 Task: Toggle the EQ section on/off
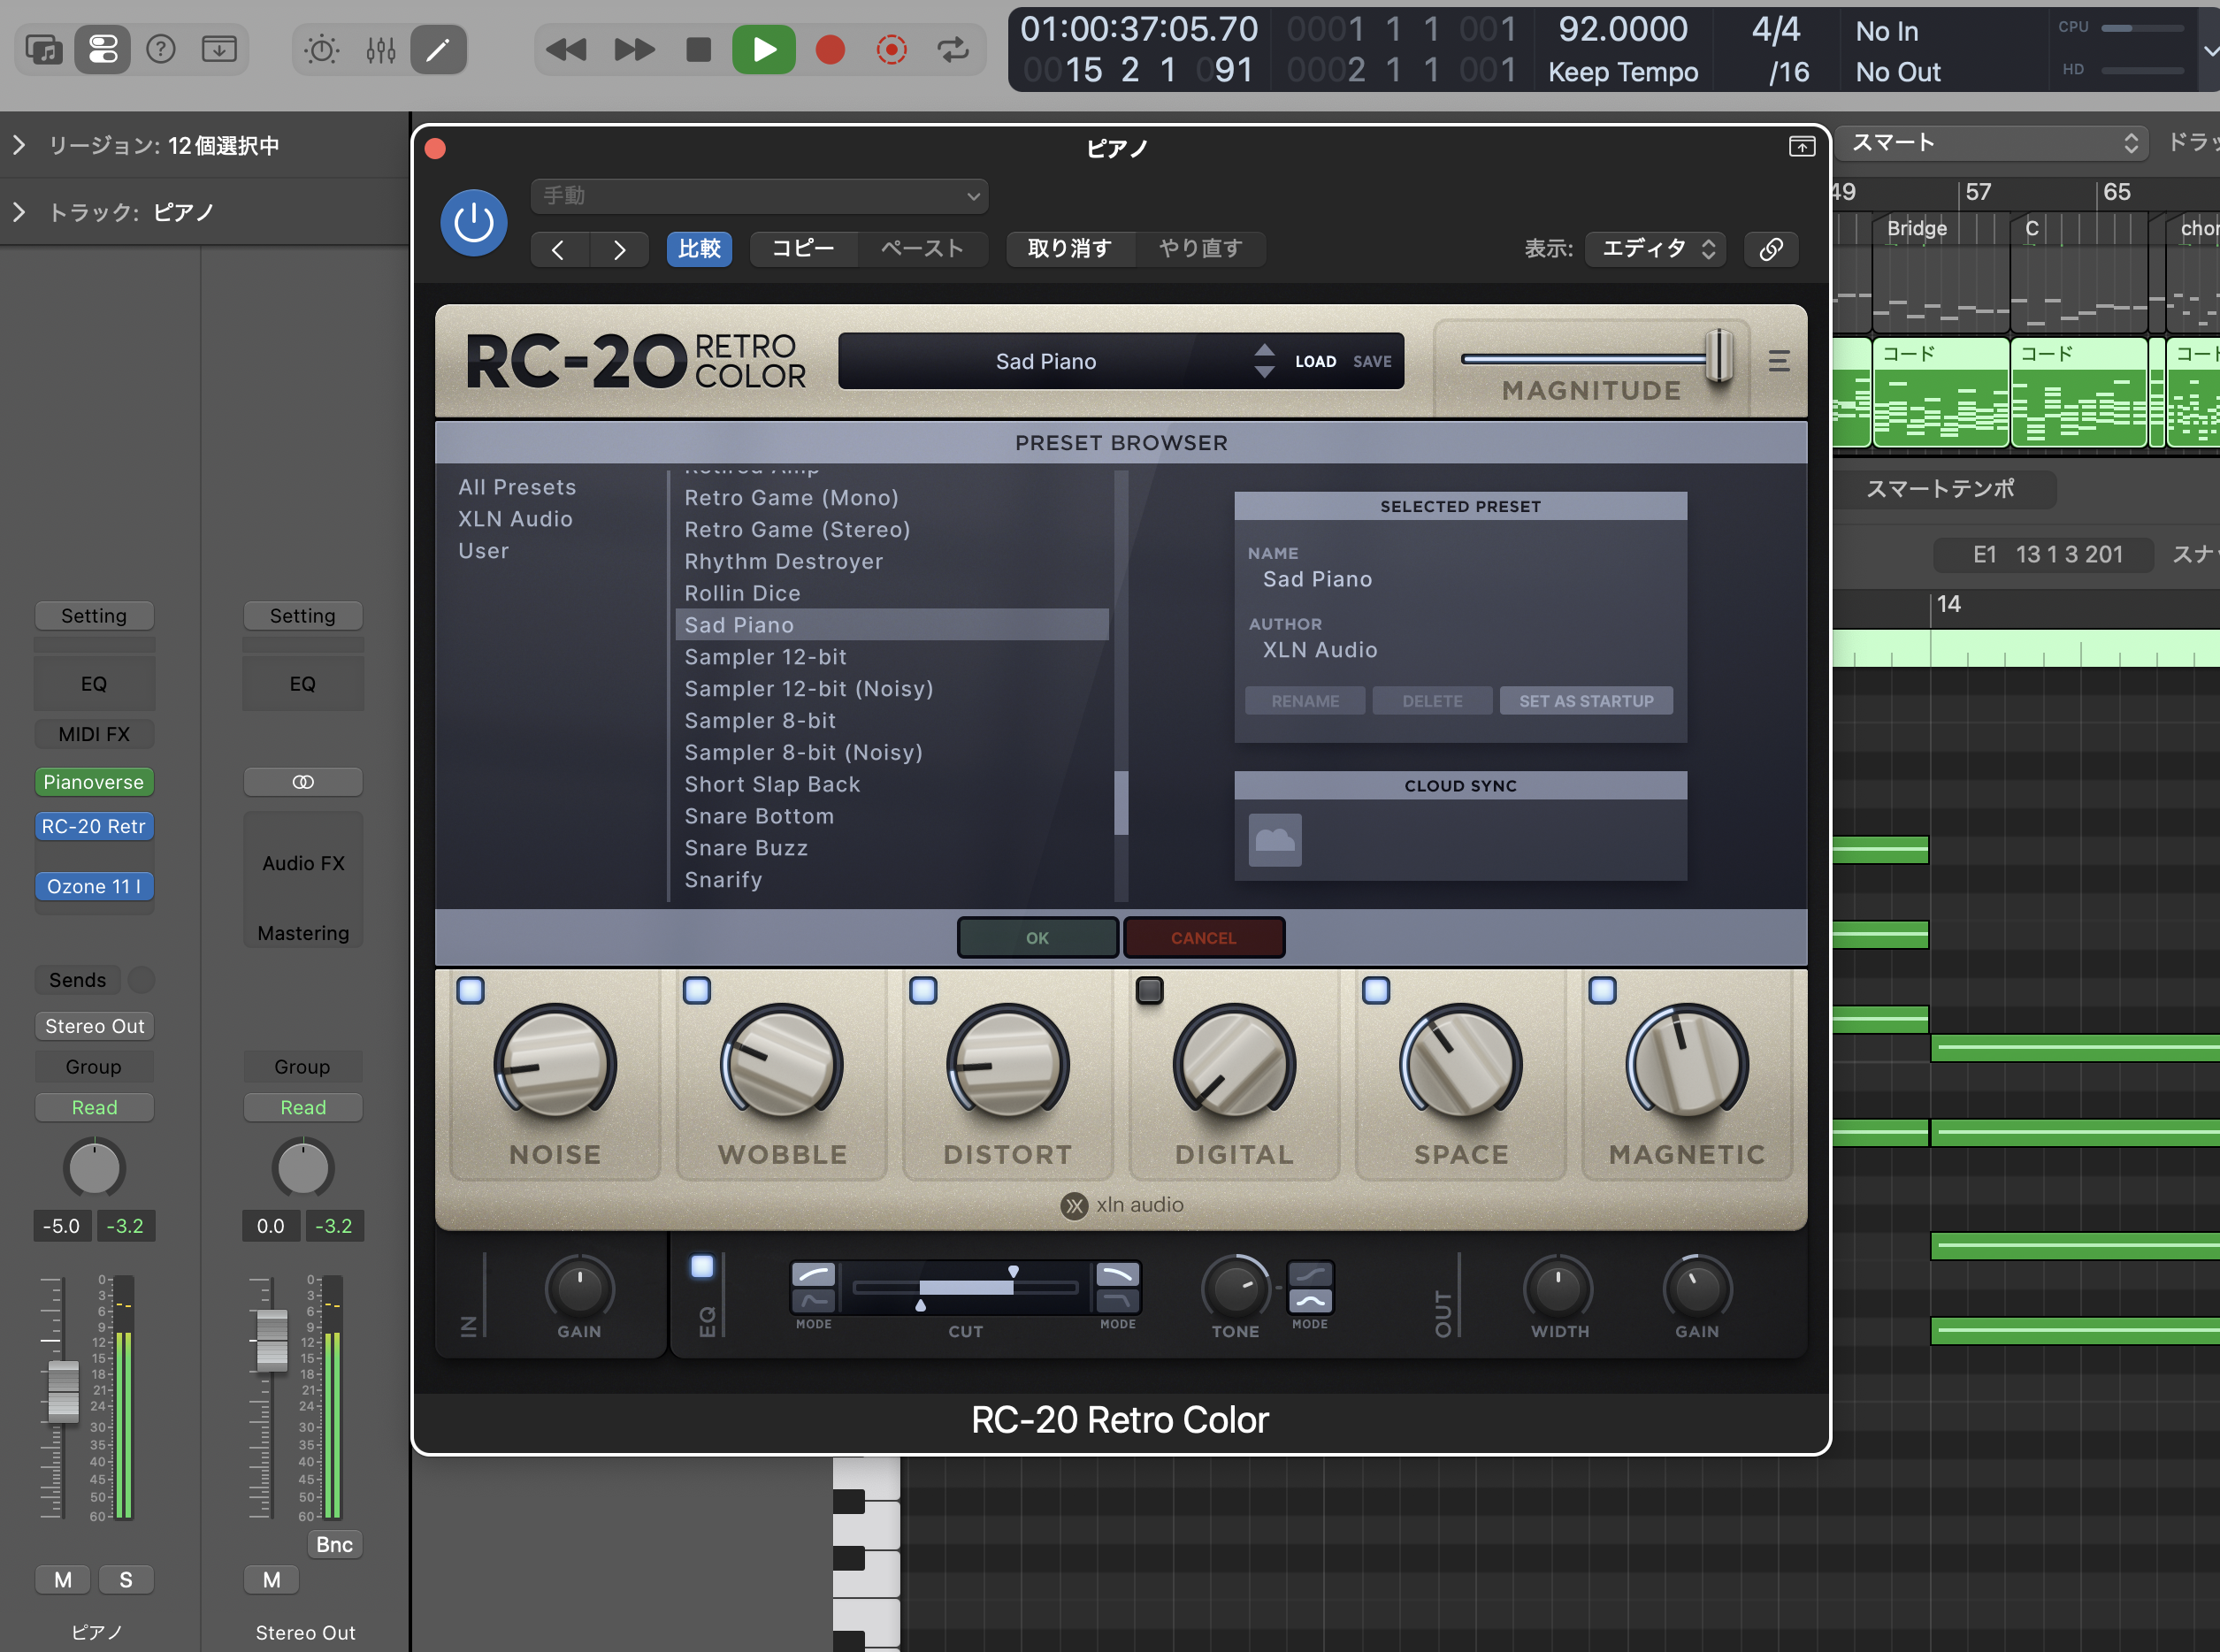tap(703, 1266)
